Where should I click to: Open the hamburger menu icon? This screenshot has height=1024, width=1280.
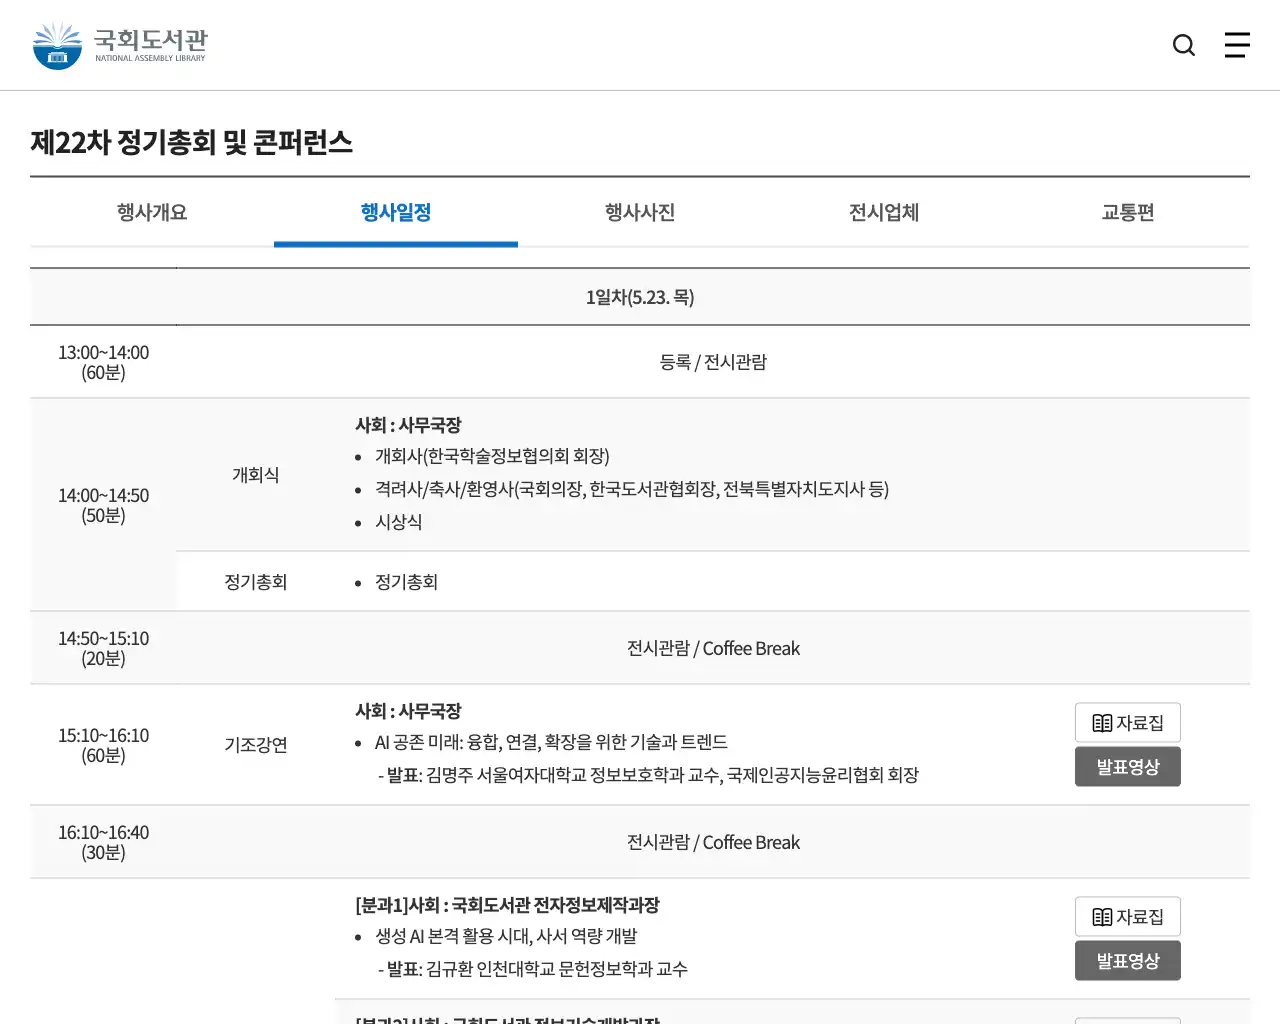tap(1237, 45)
